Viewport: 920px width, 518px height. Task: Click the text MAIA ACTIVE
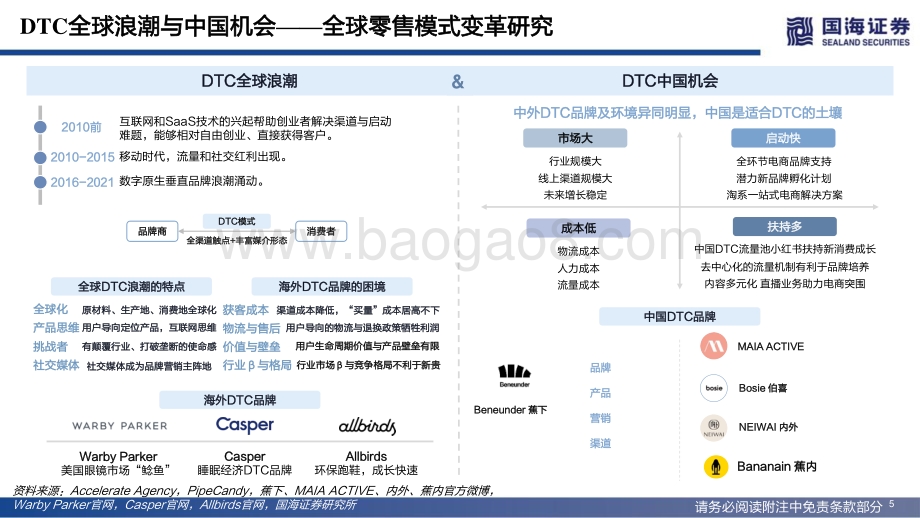[770, 347]
